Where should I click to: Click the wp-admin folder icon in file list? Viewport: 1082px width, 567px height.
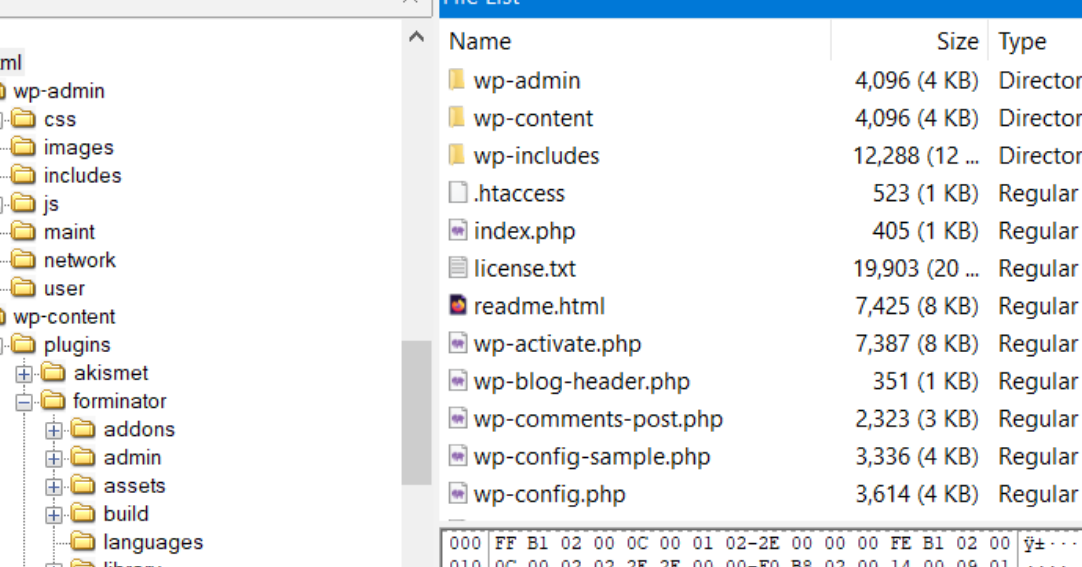(457, 80)
